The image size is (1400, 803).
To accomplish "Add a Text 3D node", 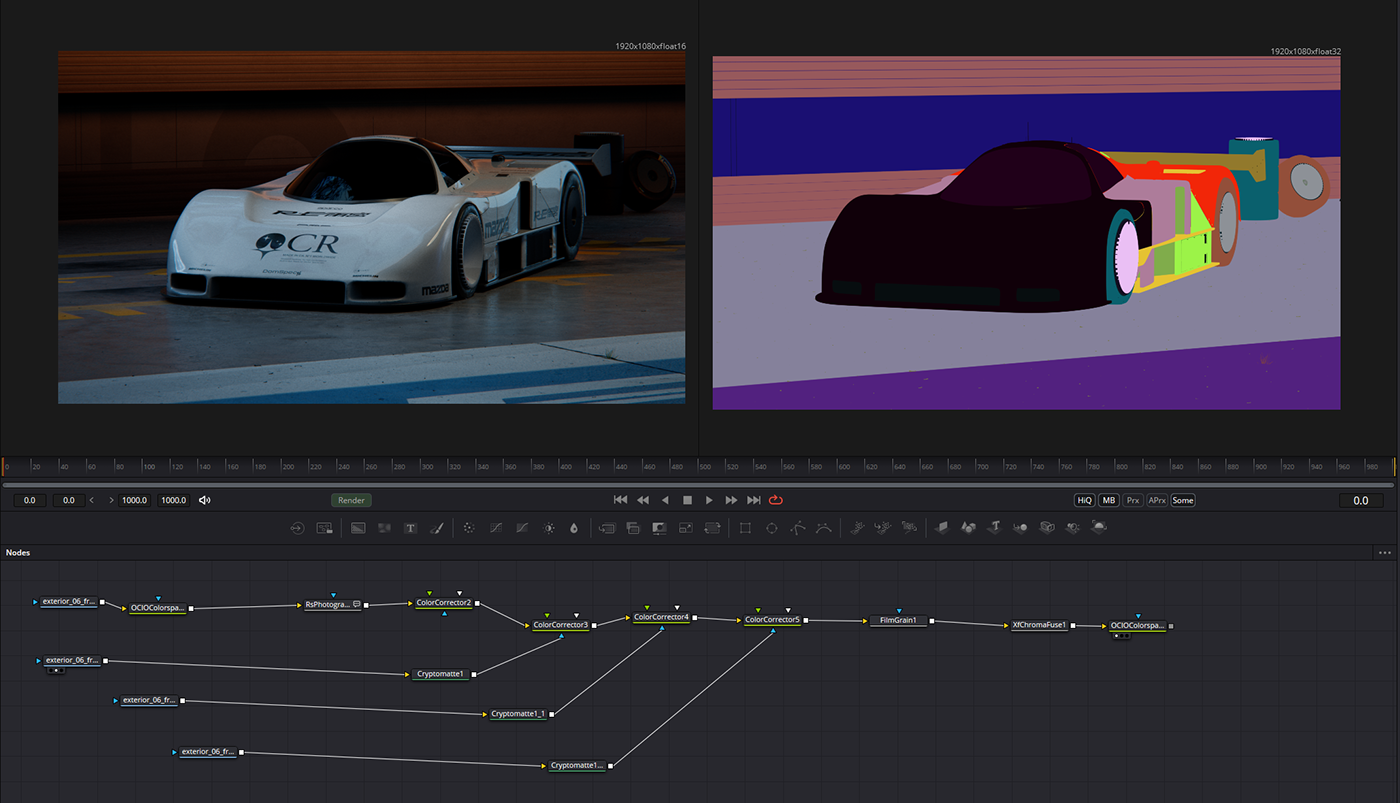I will 994,528.
